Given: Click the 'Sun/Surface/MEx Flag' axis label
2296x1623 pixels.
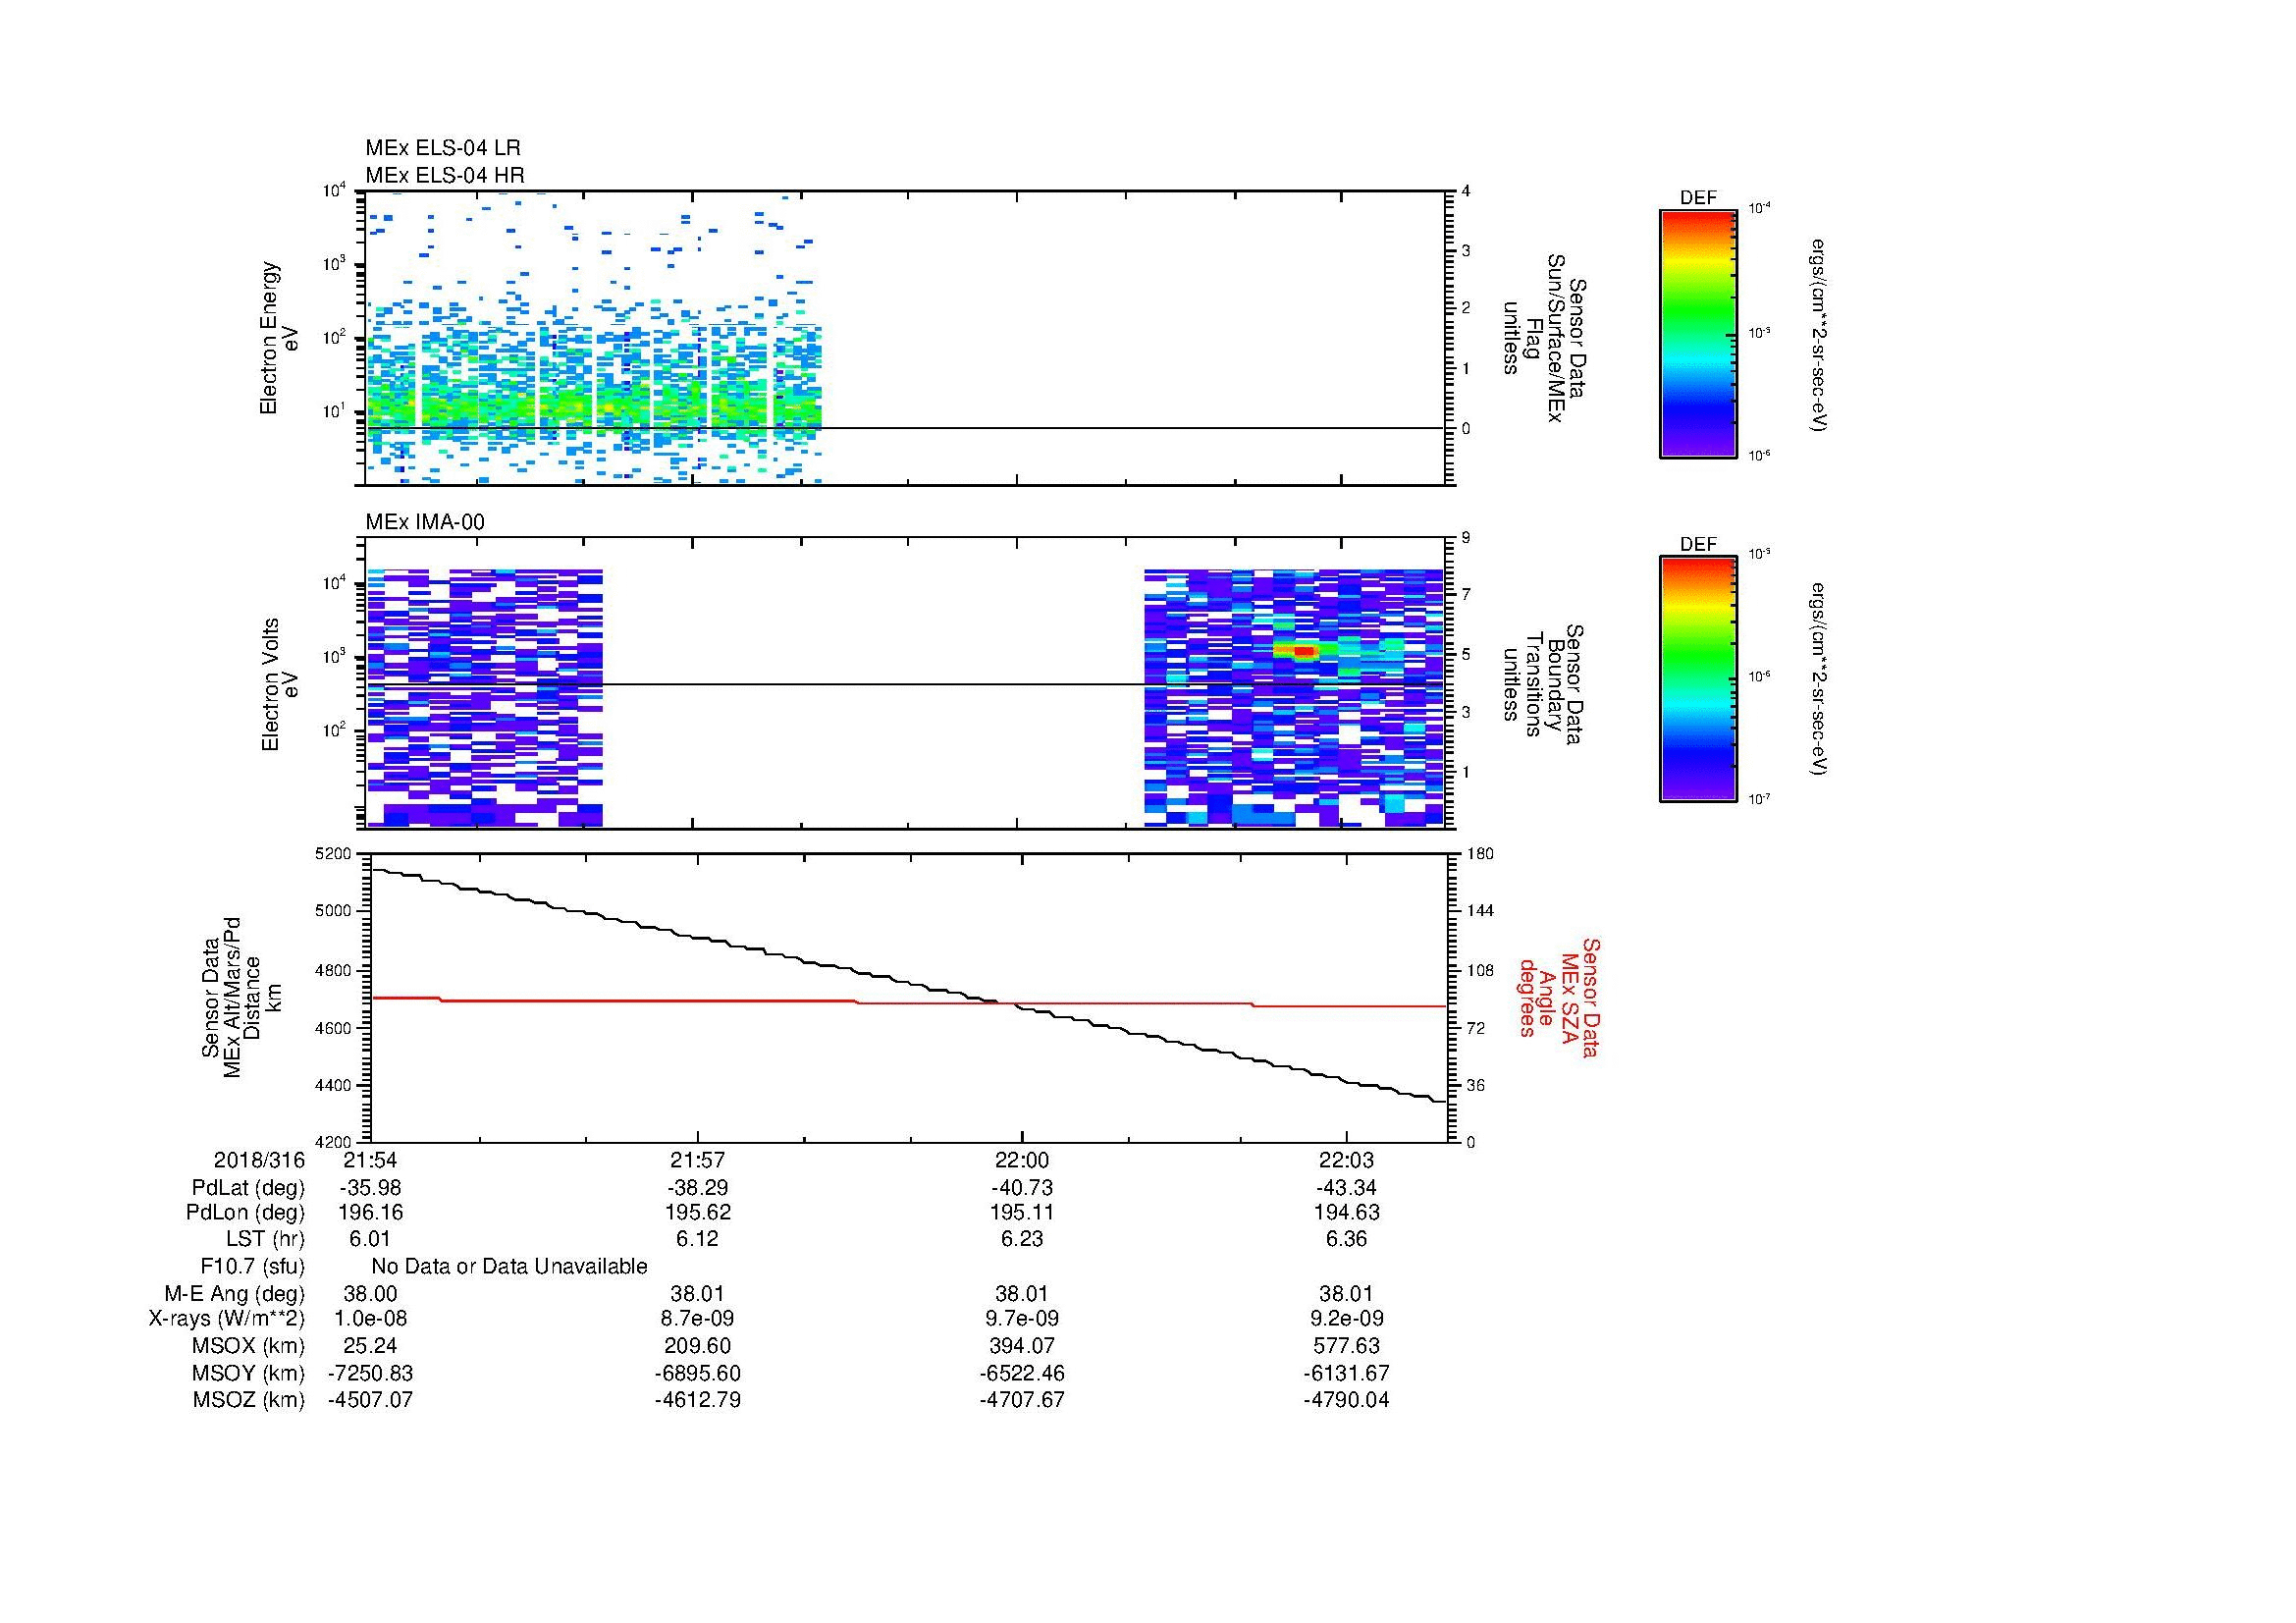Looking at the screenshot, I should pos(1544,338).
